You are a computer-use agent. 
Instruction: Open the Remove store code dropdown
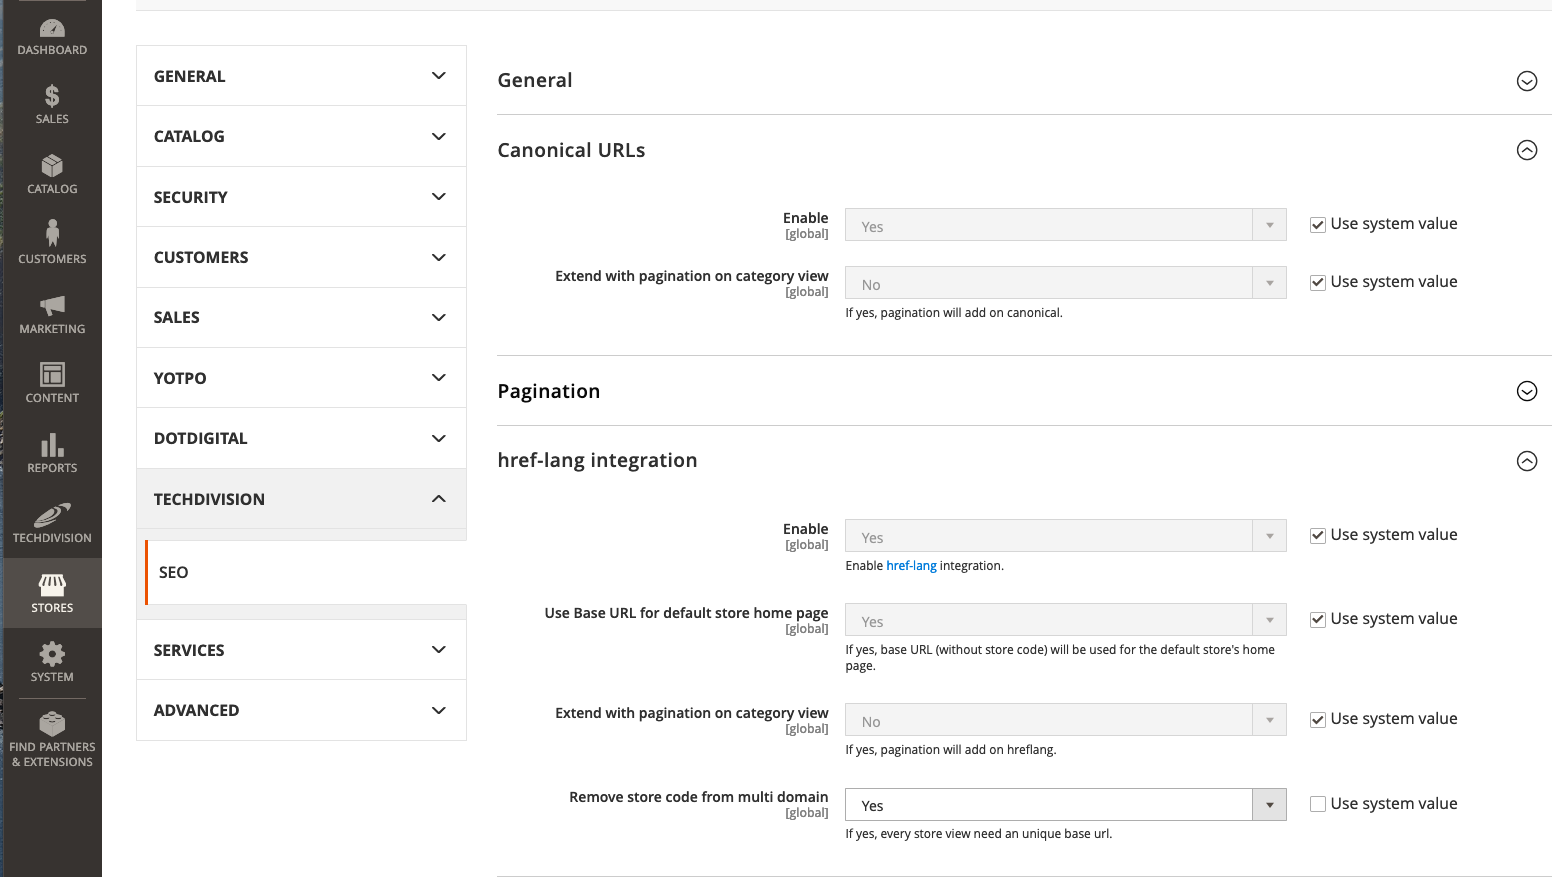coord(1269,804)
